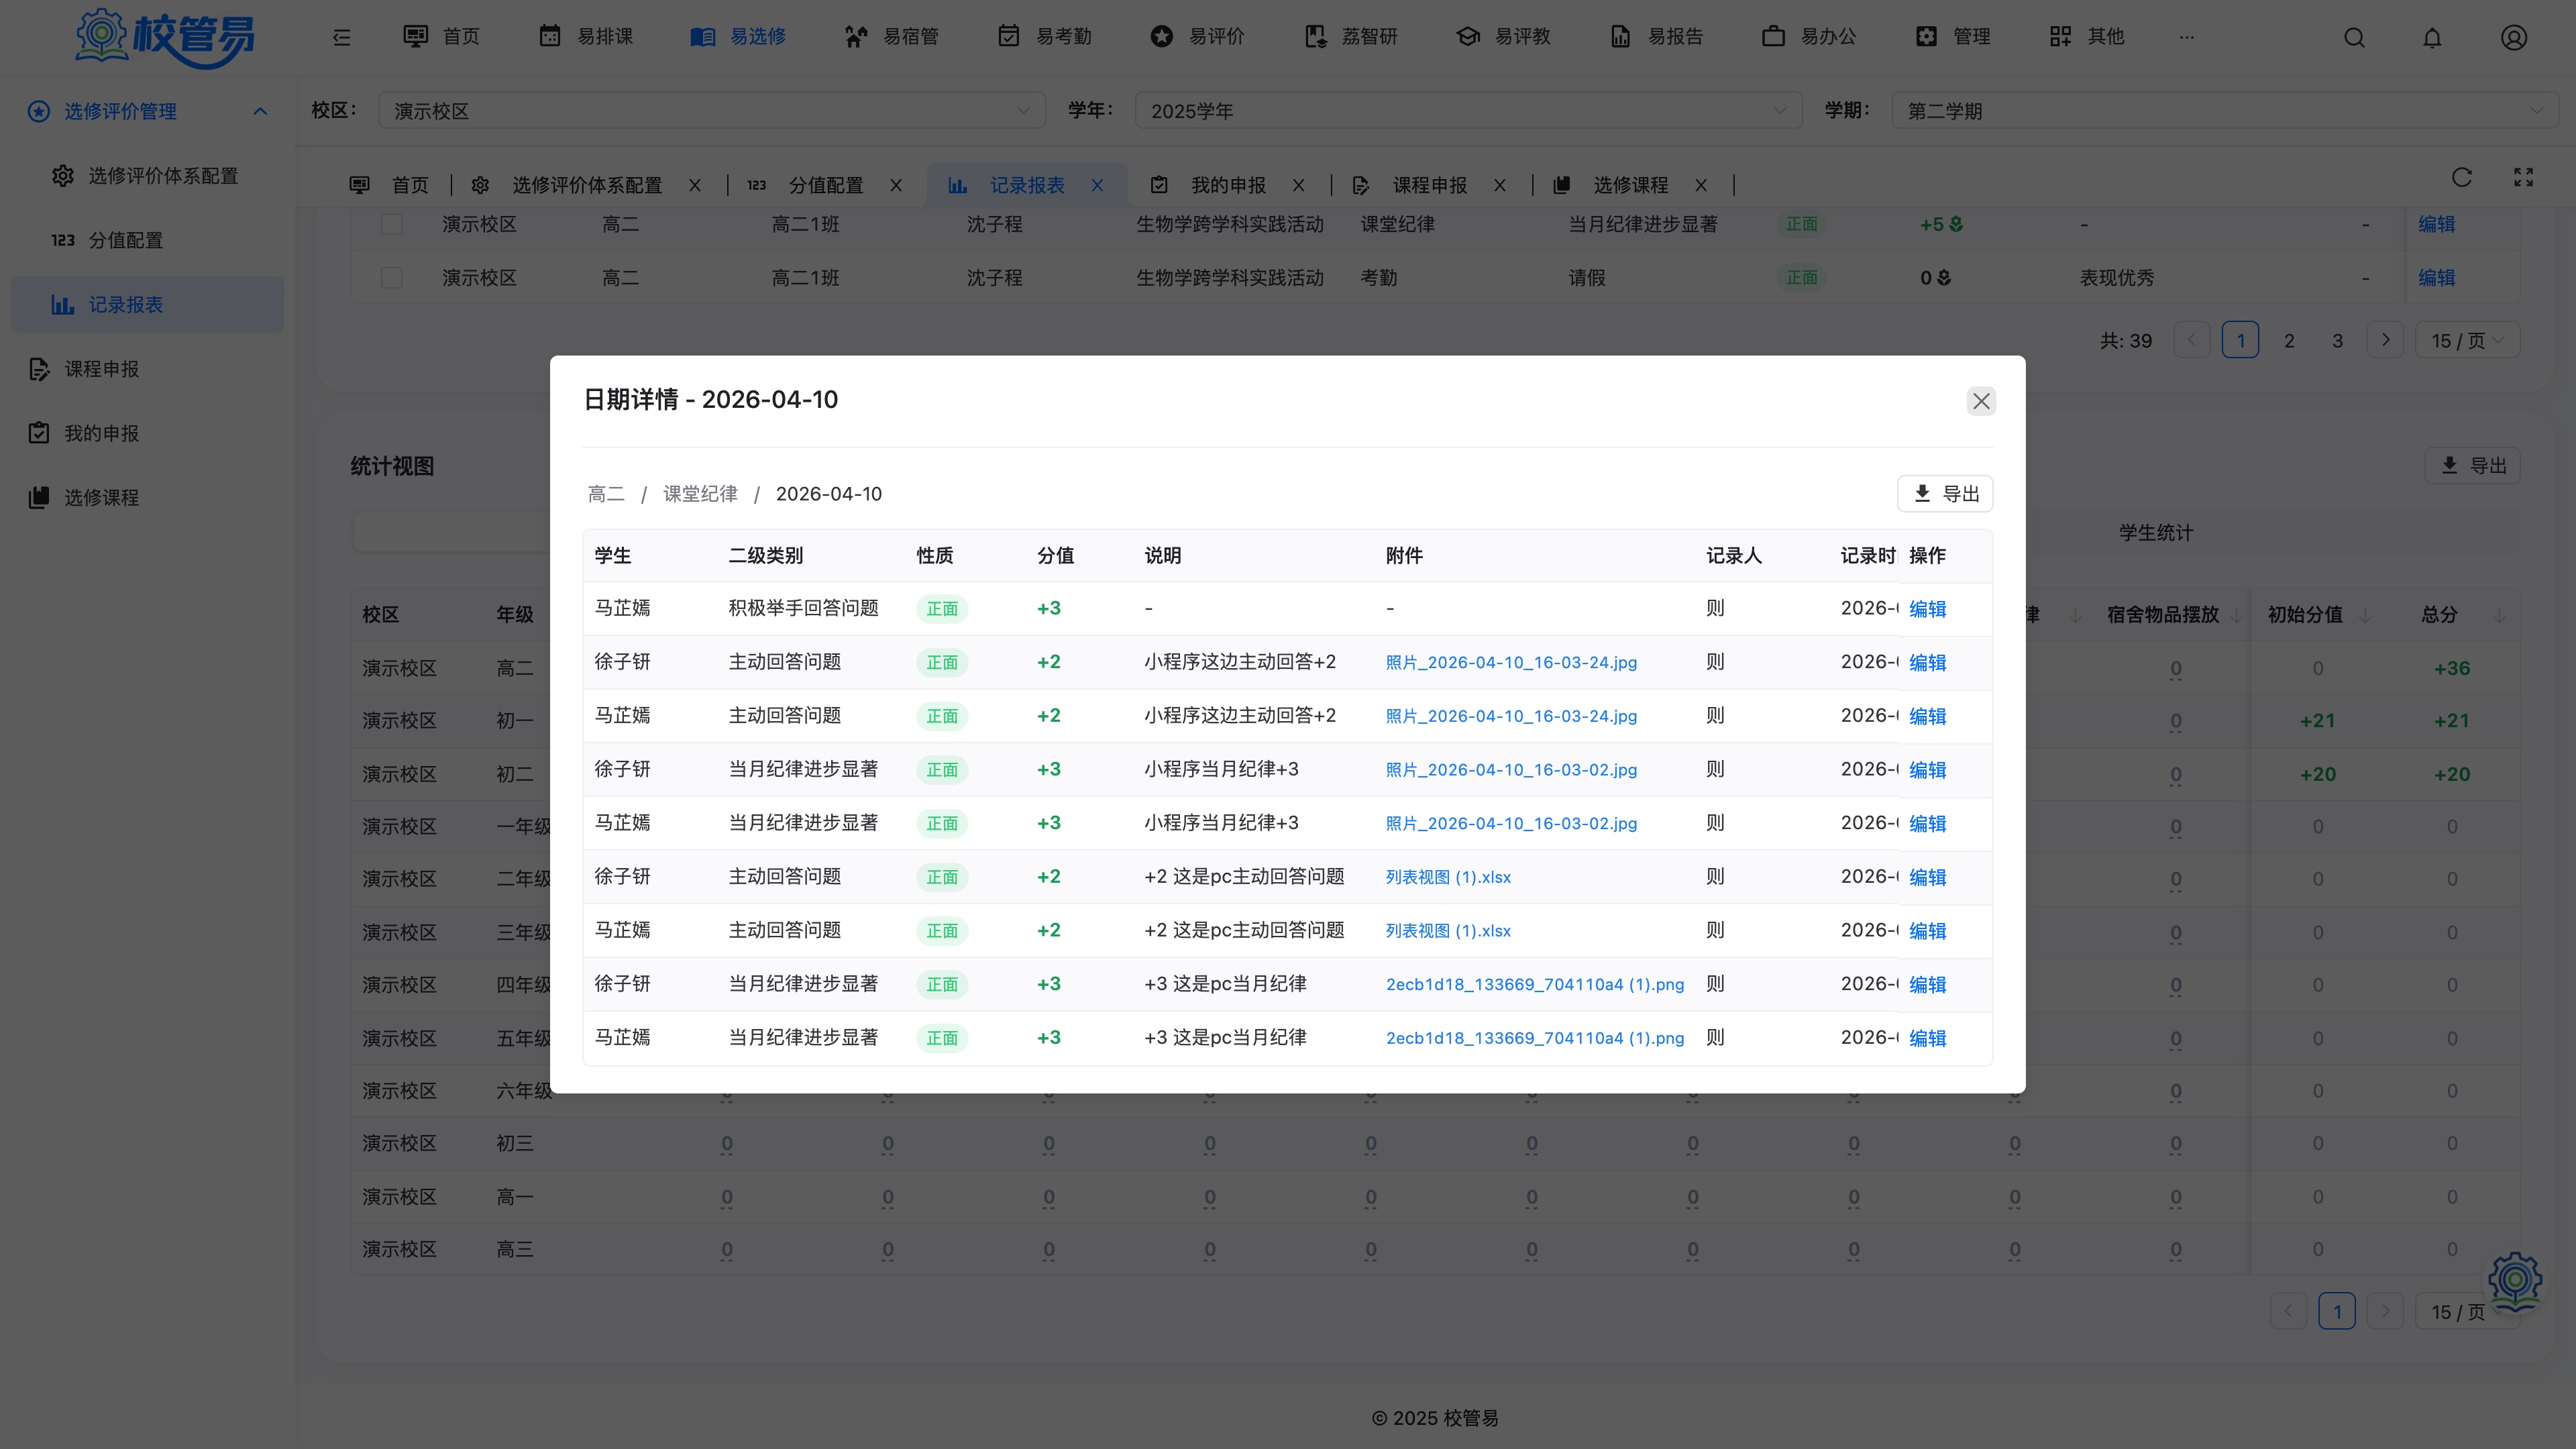2576x1449 pixels.
Task: Close the 分值配置 tab
Action: pyautogui.click(x=896, y=185)
